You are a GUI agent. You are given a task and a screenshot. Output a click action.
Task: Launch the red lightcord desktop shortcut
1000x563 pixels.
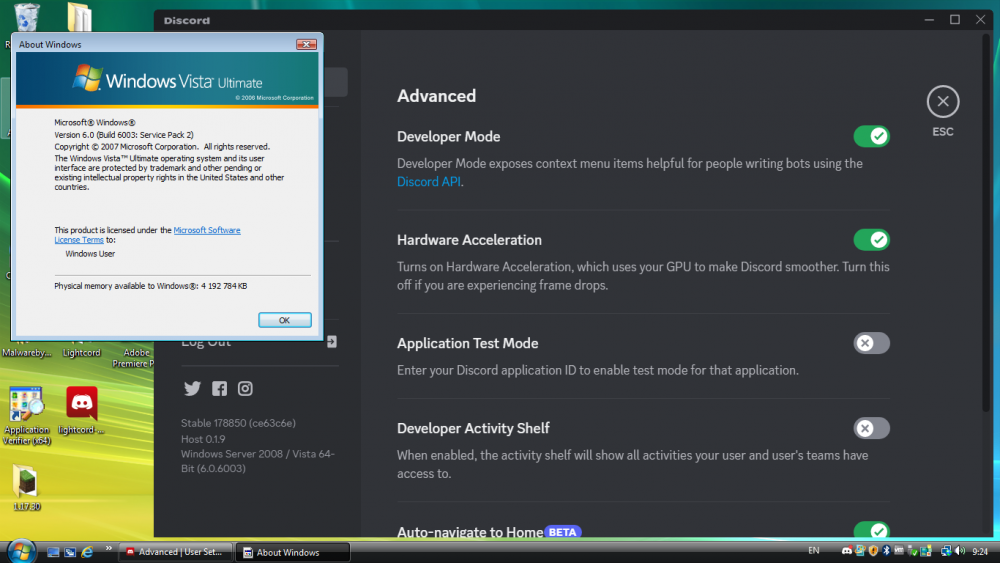[81, 404]
